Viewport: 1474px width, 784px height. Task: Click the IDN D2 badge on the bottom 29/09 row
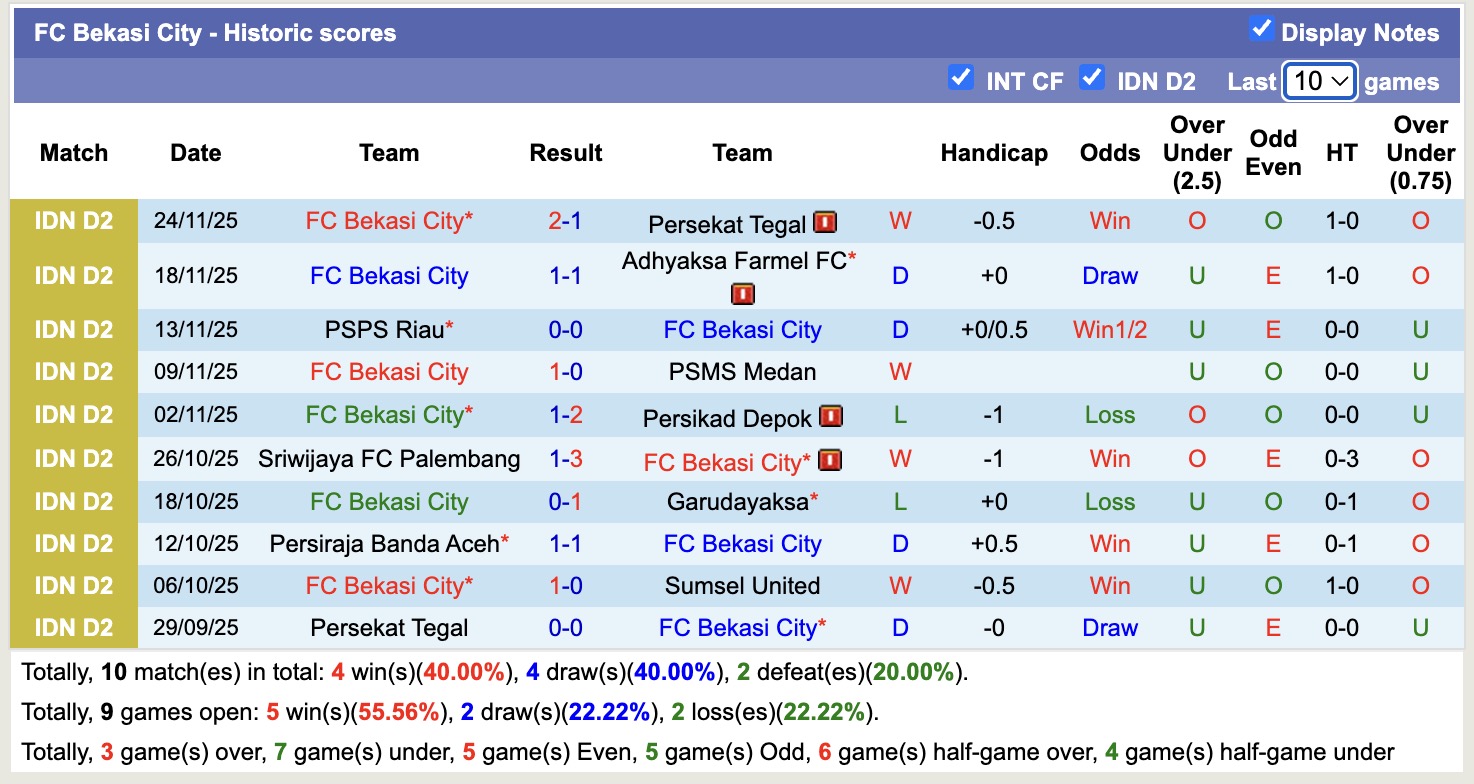74,628
